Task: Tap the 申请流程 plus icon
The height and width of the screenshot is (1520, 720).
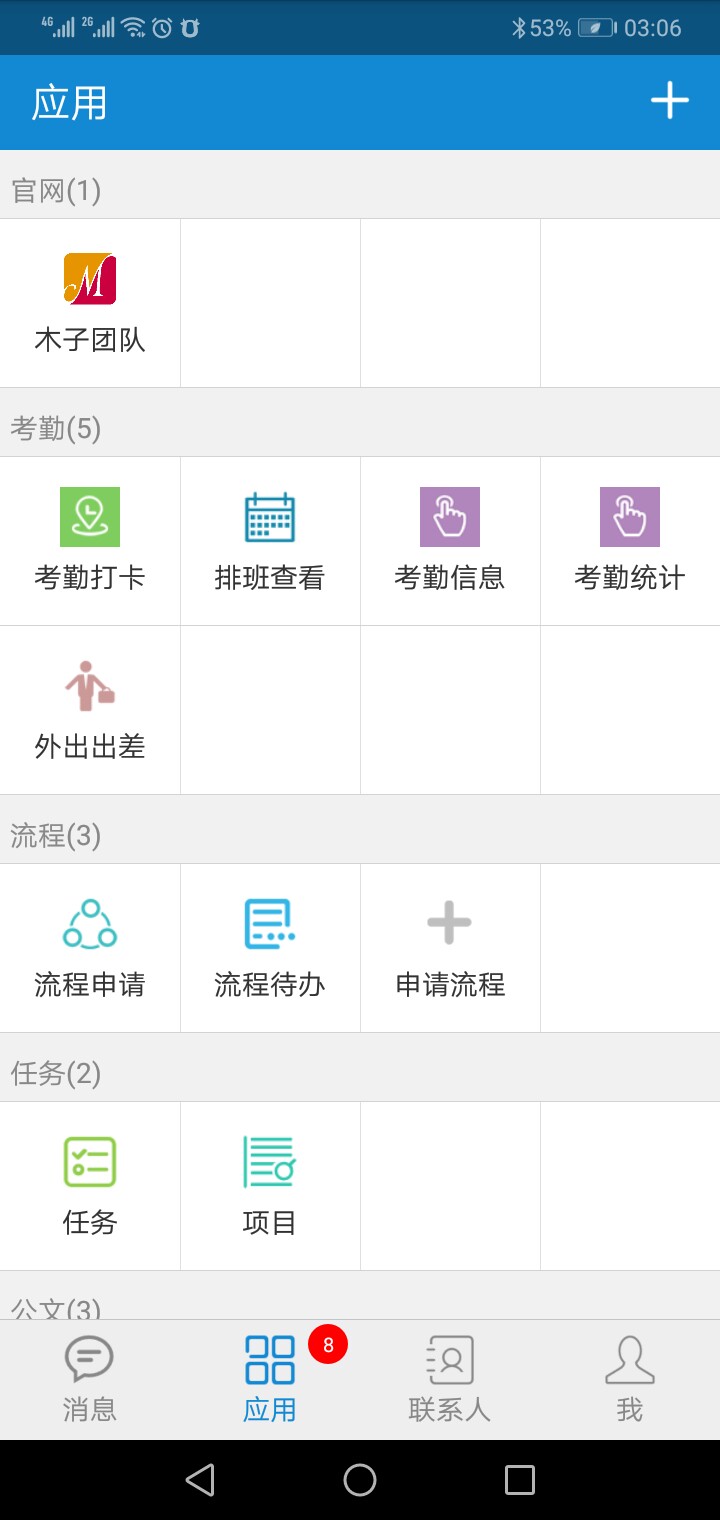Action: pyautogui.click(x=450, y=923)
